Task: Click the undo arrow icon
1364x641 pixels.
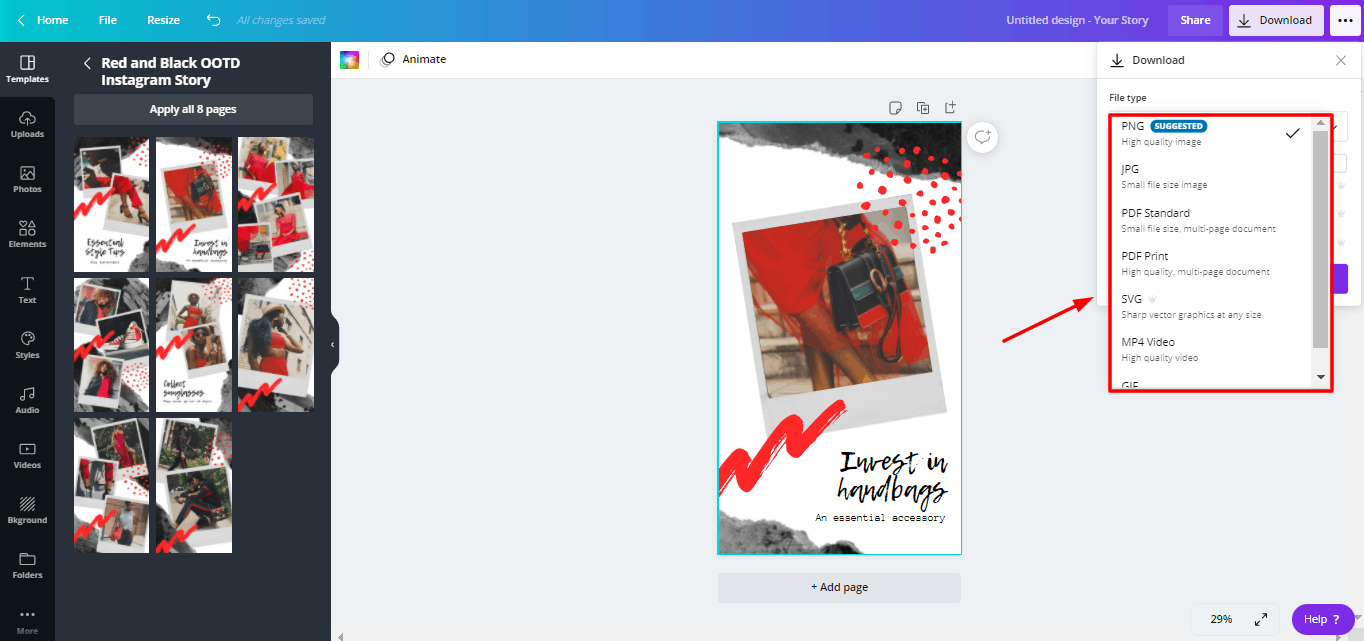Action: tap(213, 20)
